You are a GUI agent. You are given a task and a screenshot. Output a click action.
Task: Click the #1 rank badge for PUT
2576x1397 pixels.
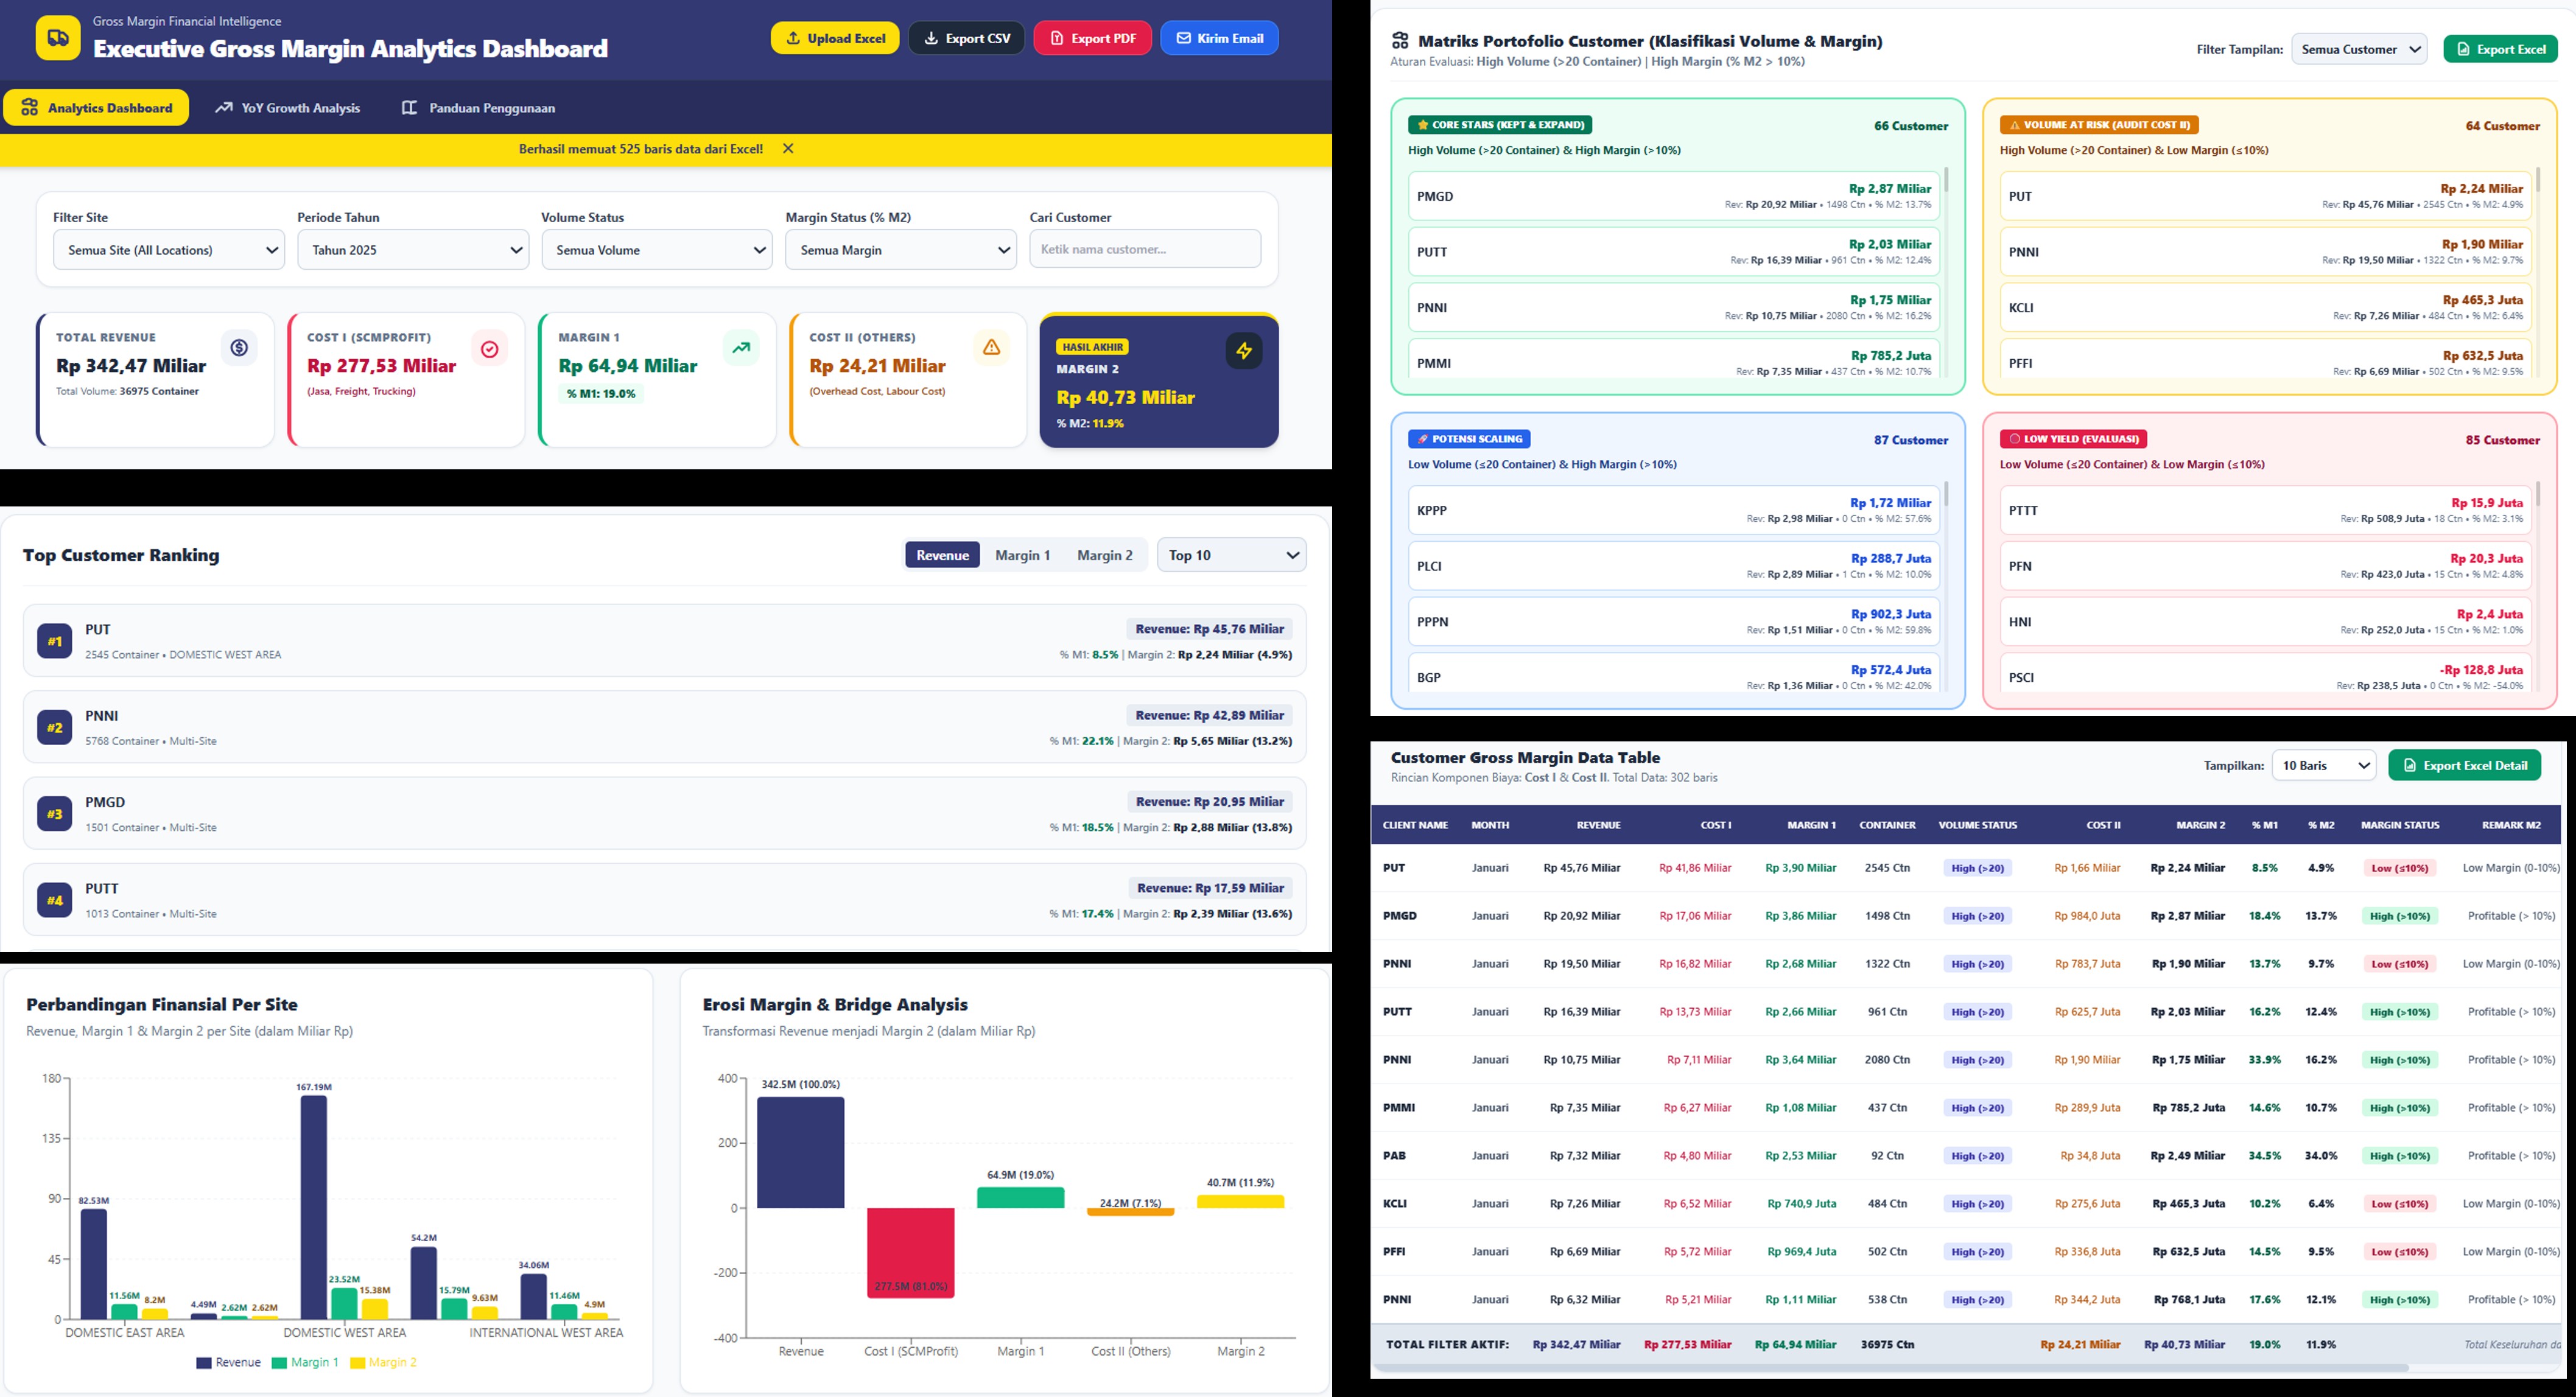55,641
